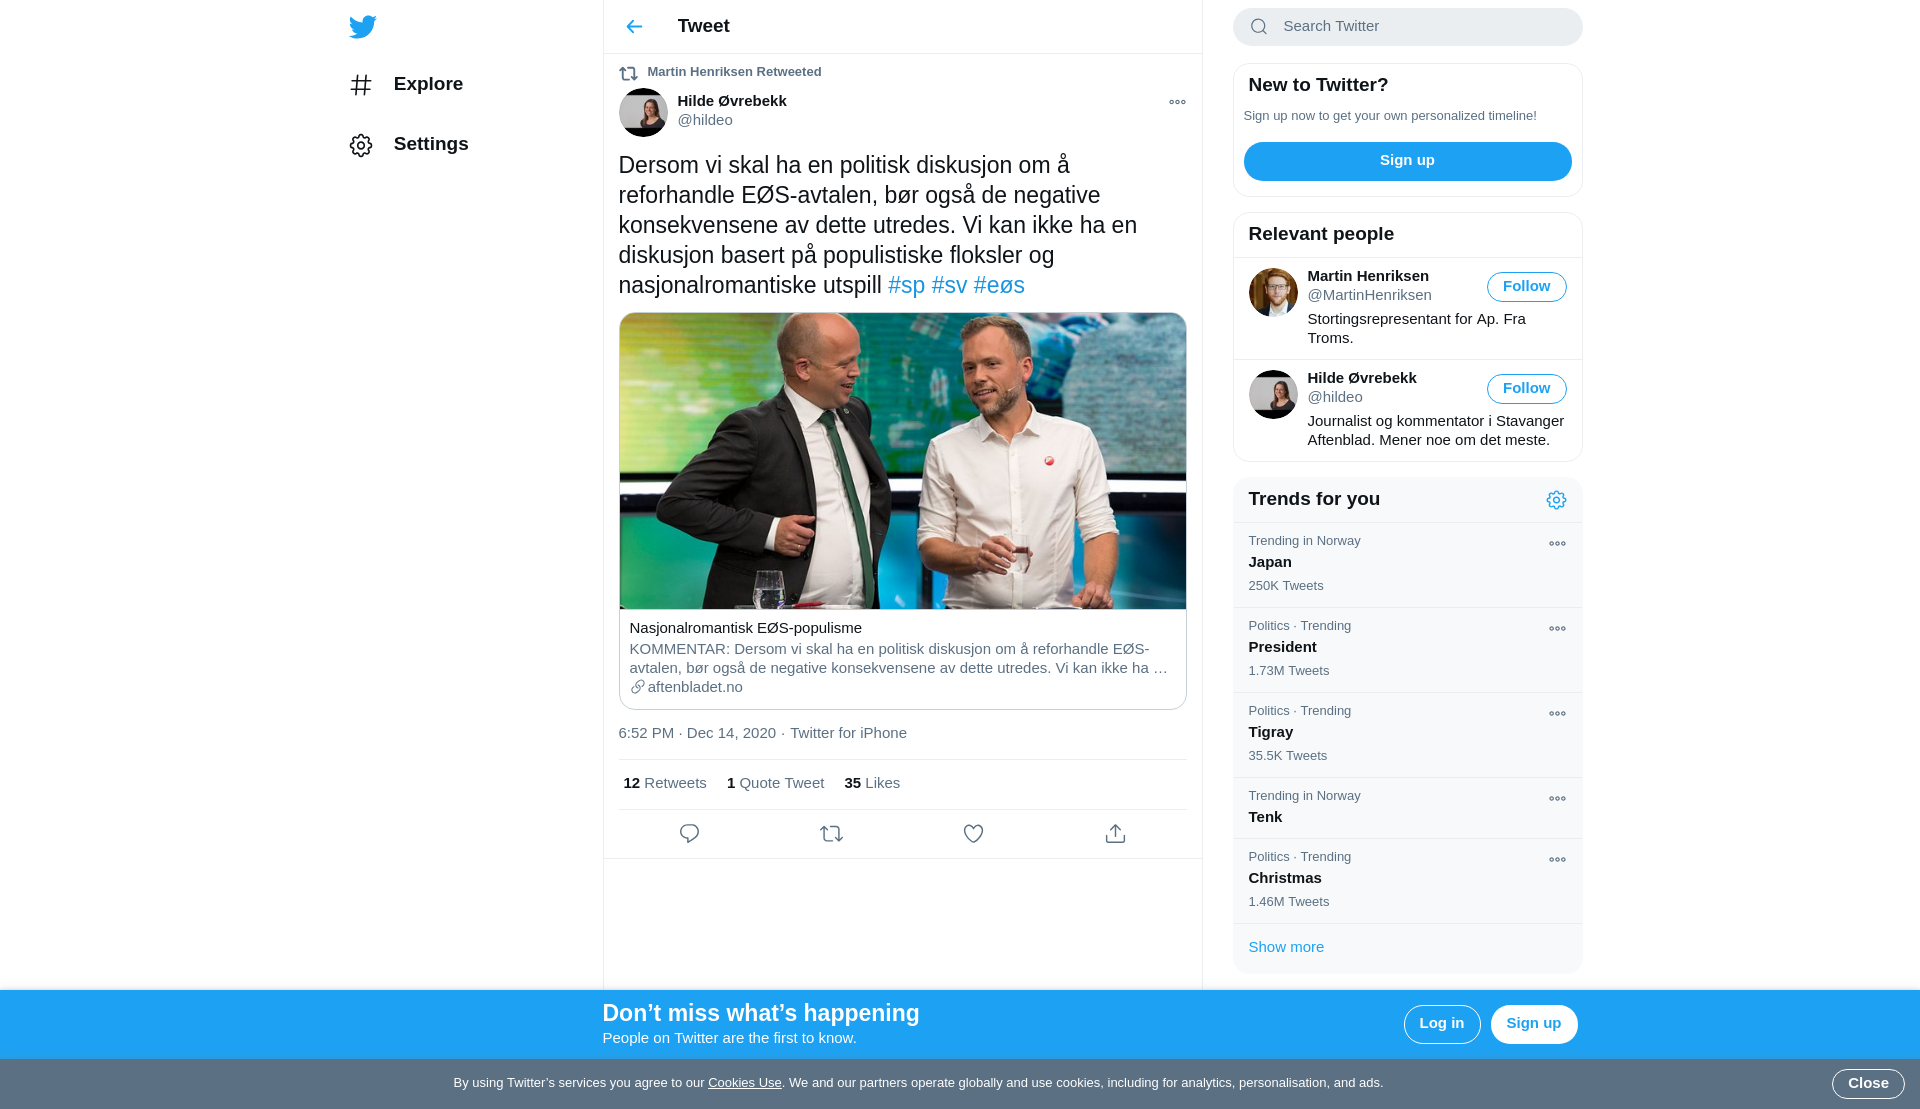This screenshot has height=1109, width=1920.
Task: Retweet using the action bar retweet icon
Action: pyautogui.click(x=831, y=834)
